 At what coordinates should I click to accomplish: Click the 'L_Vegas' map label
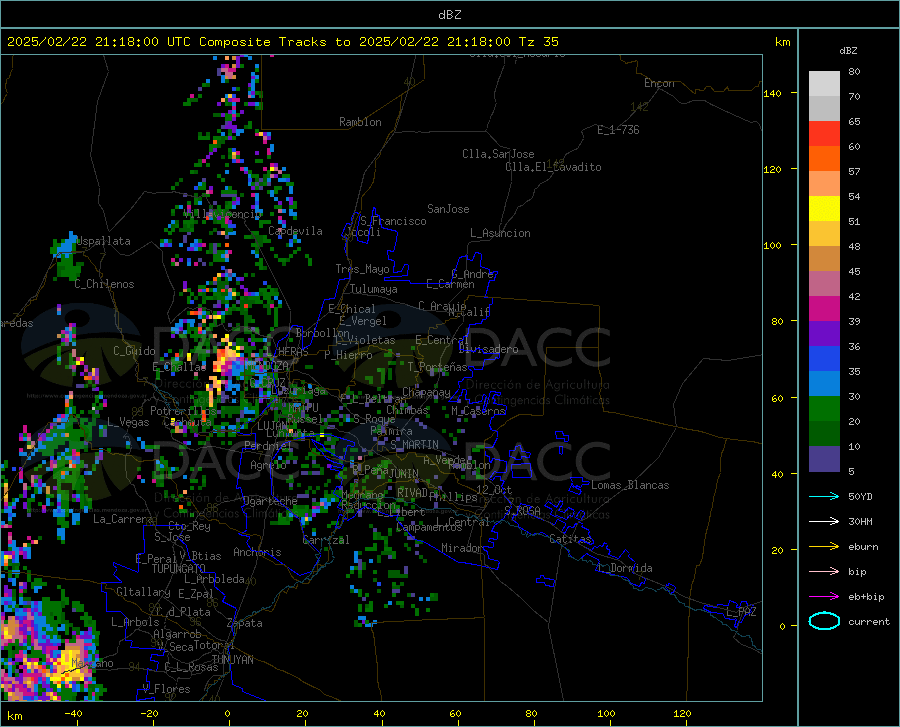pos(128,422)
